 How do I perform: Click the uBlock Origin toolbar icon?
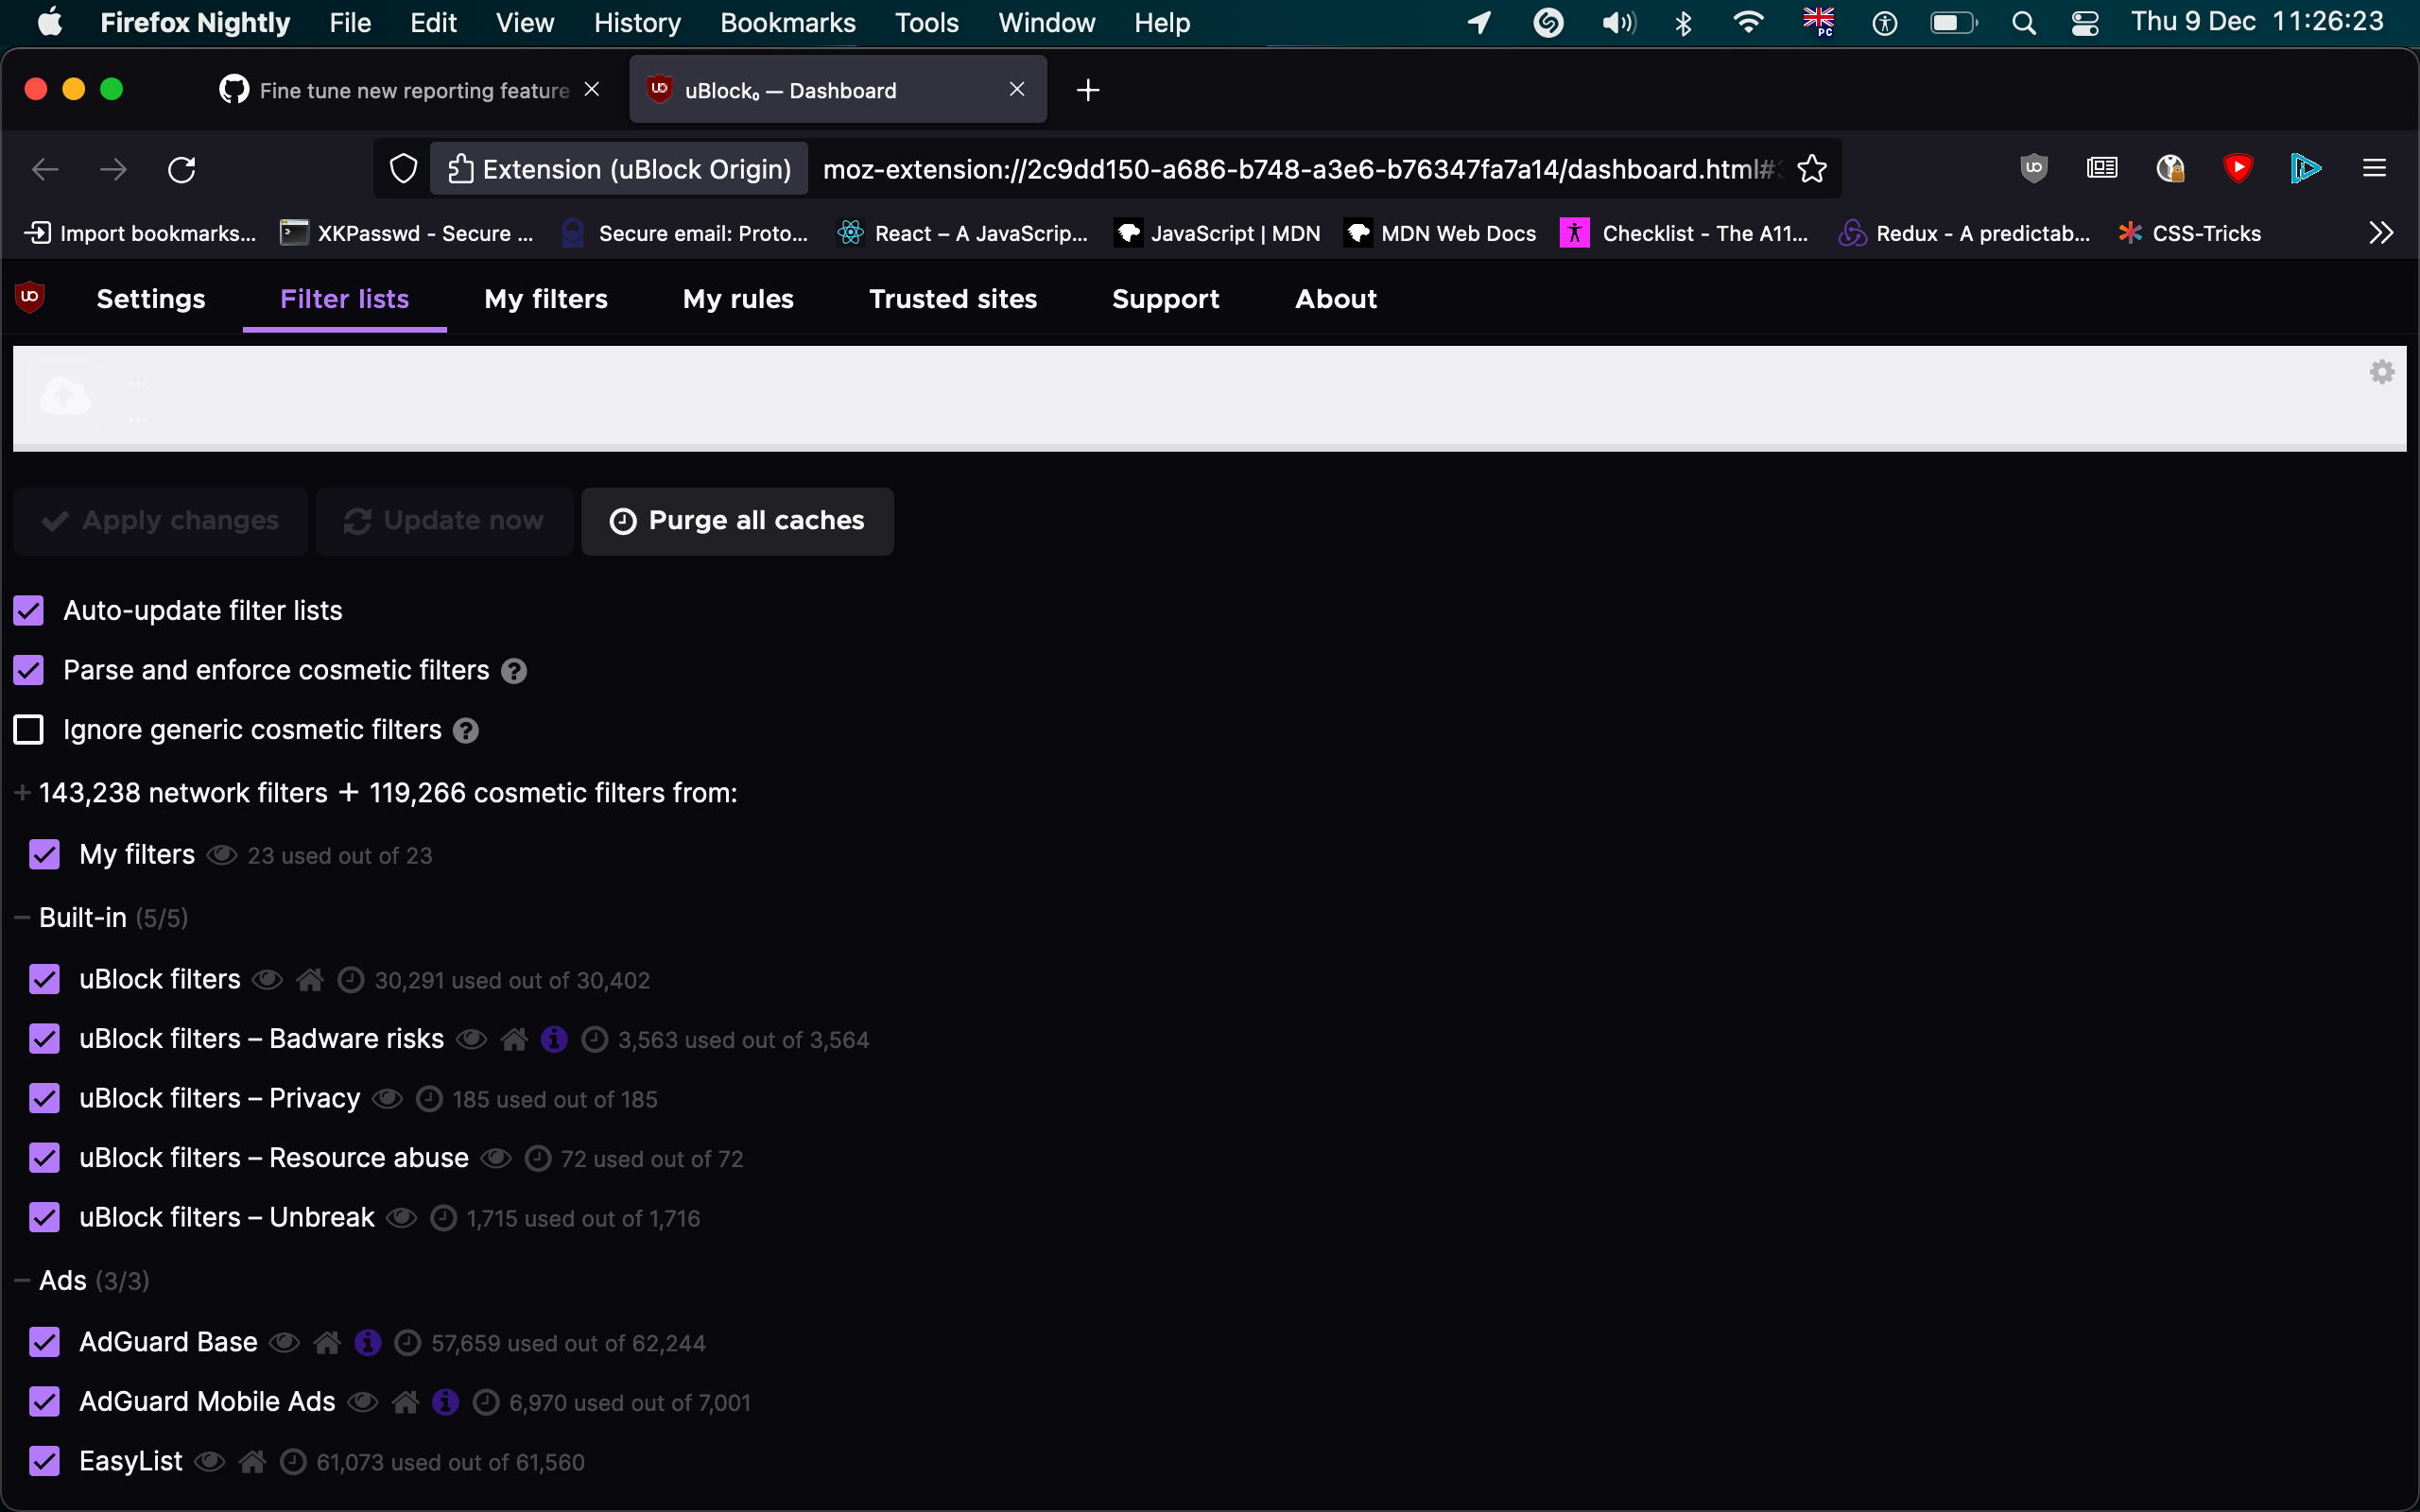point(2033,168)
